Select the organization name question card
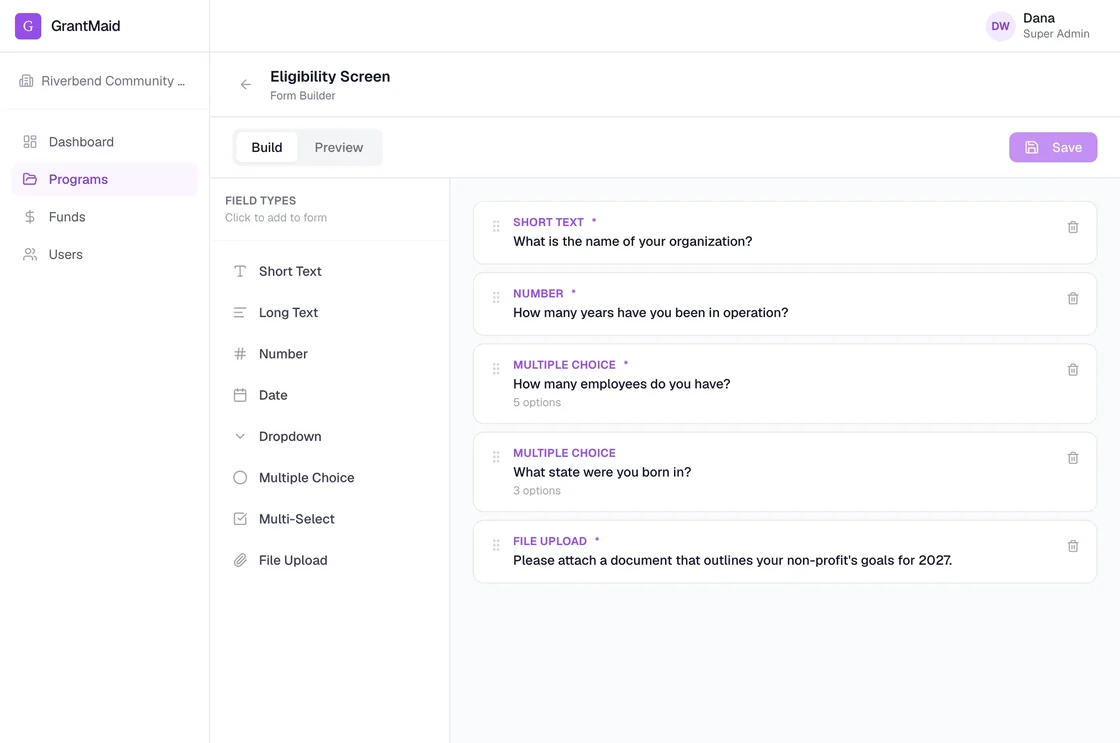1120x743 pixels. 784,233
